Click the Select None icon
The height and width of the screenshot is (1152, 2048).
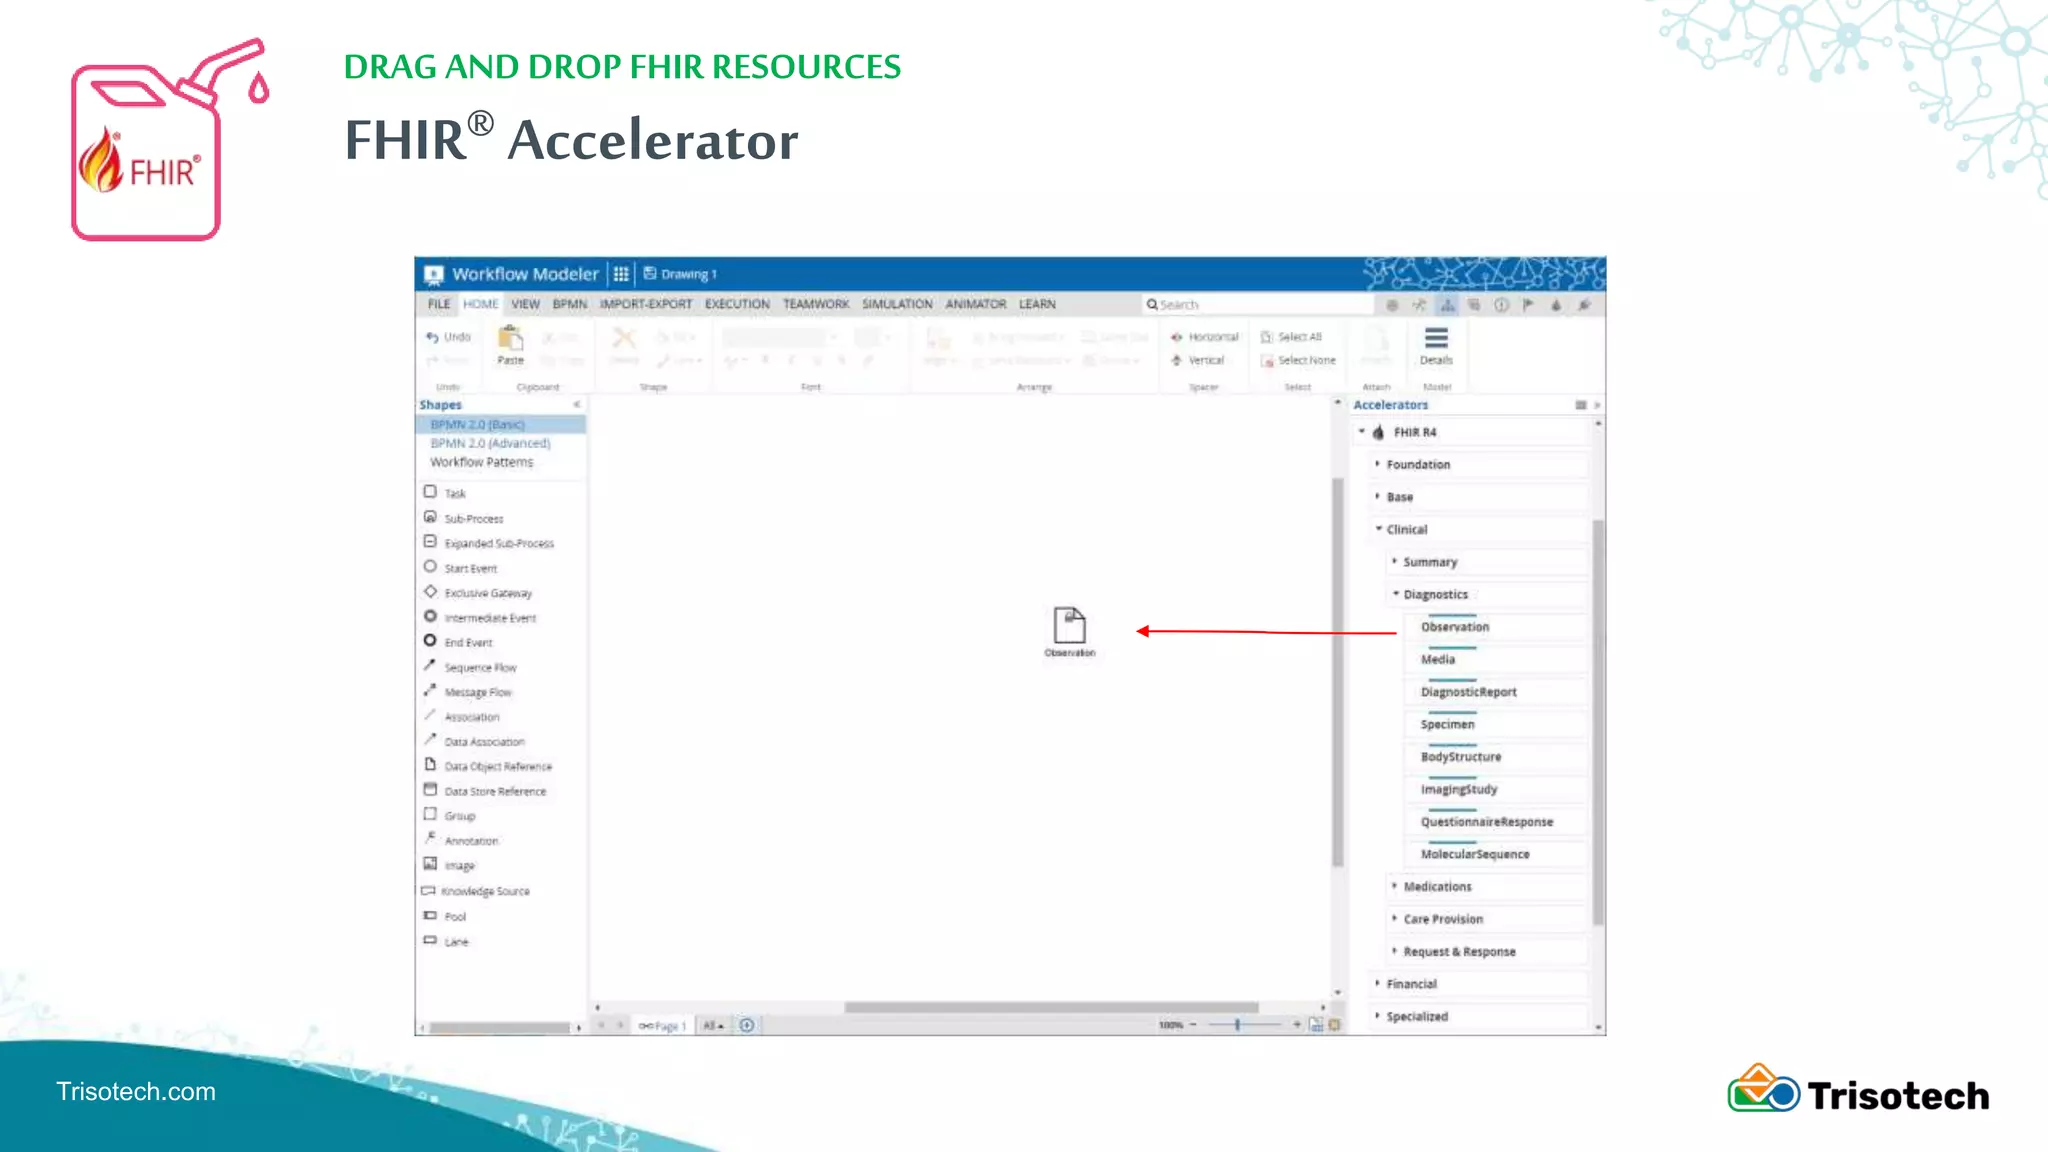(x=1267, y=360)
